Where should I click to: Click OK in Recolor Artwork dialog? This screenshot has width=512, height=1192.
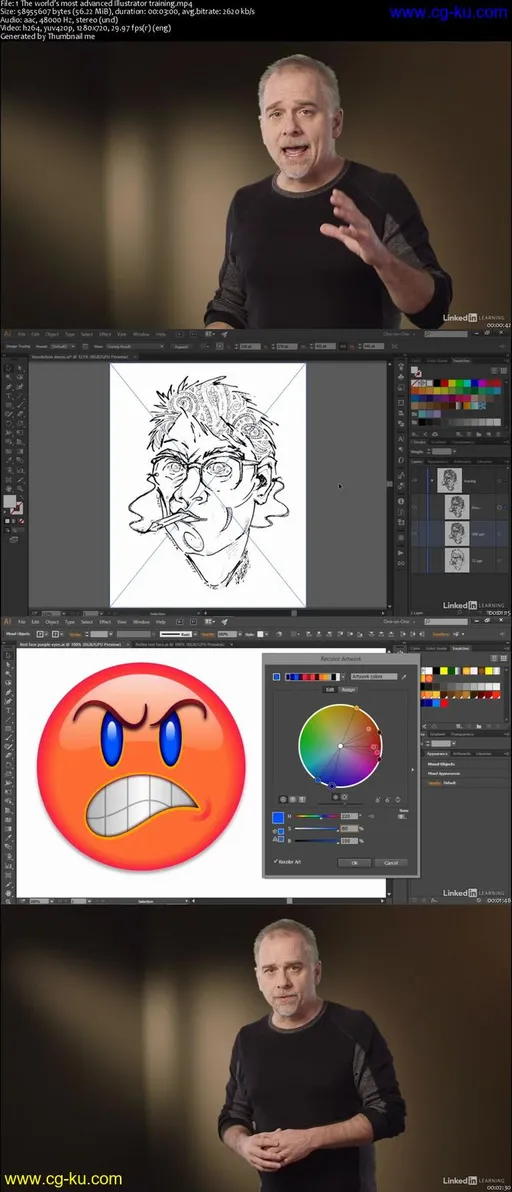(355, 863)
